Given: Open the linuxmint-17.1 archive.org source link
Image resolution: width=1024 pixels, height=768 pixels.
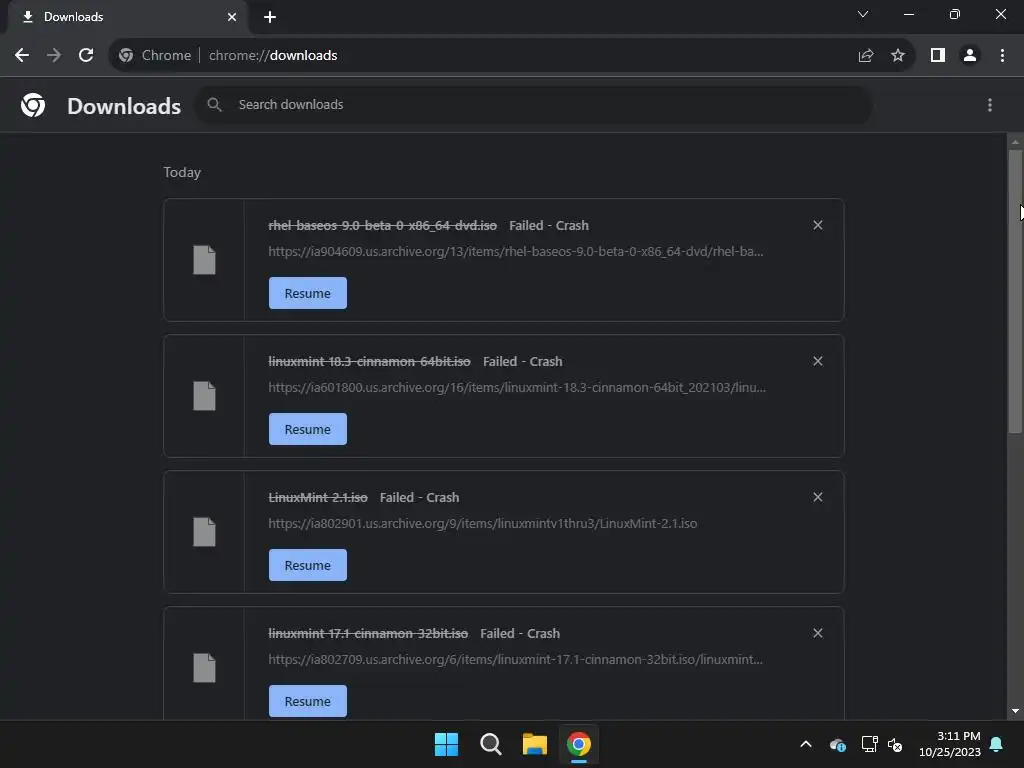Looking at the screenshot, I should 515,659.
